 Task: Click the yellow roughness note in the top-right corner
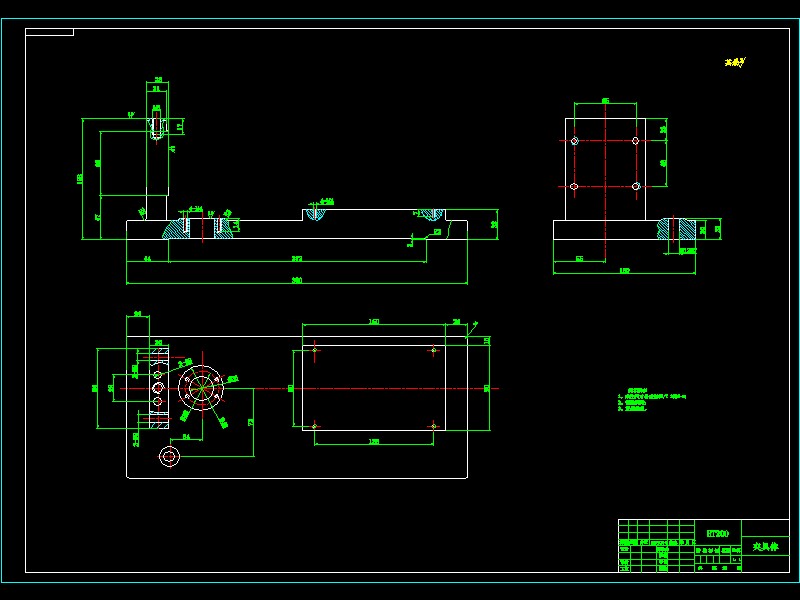click(x=735, y=62)
